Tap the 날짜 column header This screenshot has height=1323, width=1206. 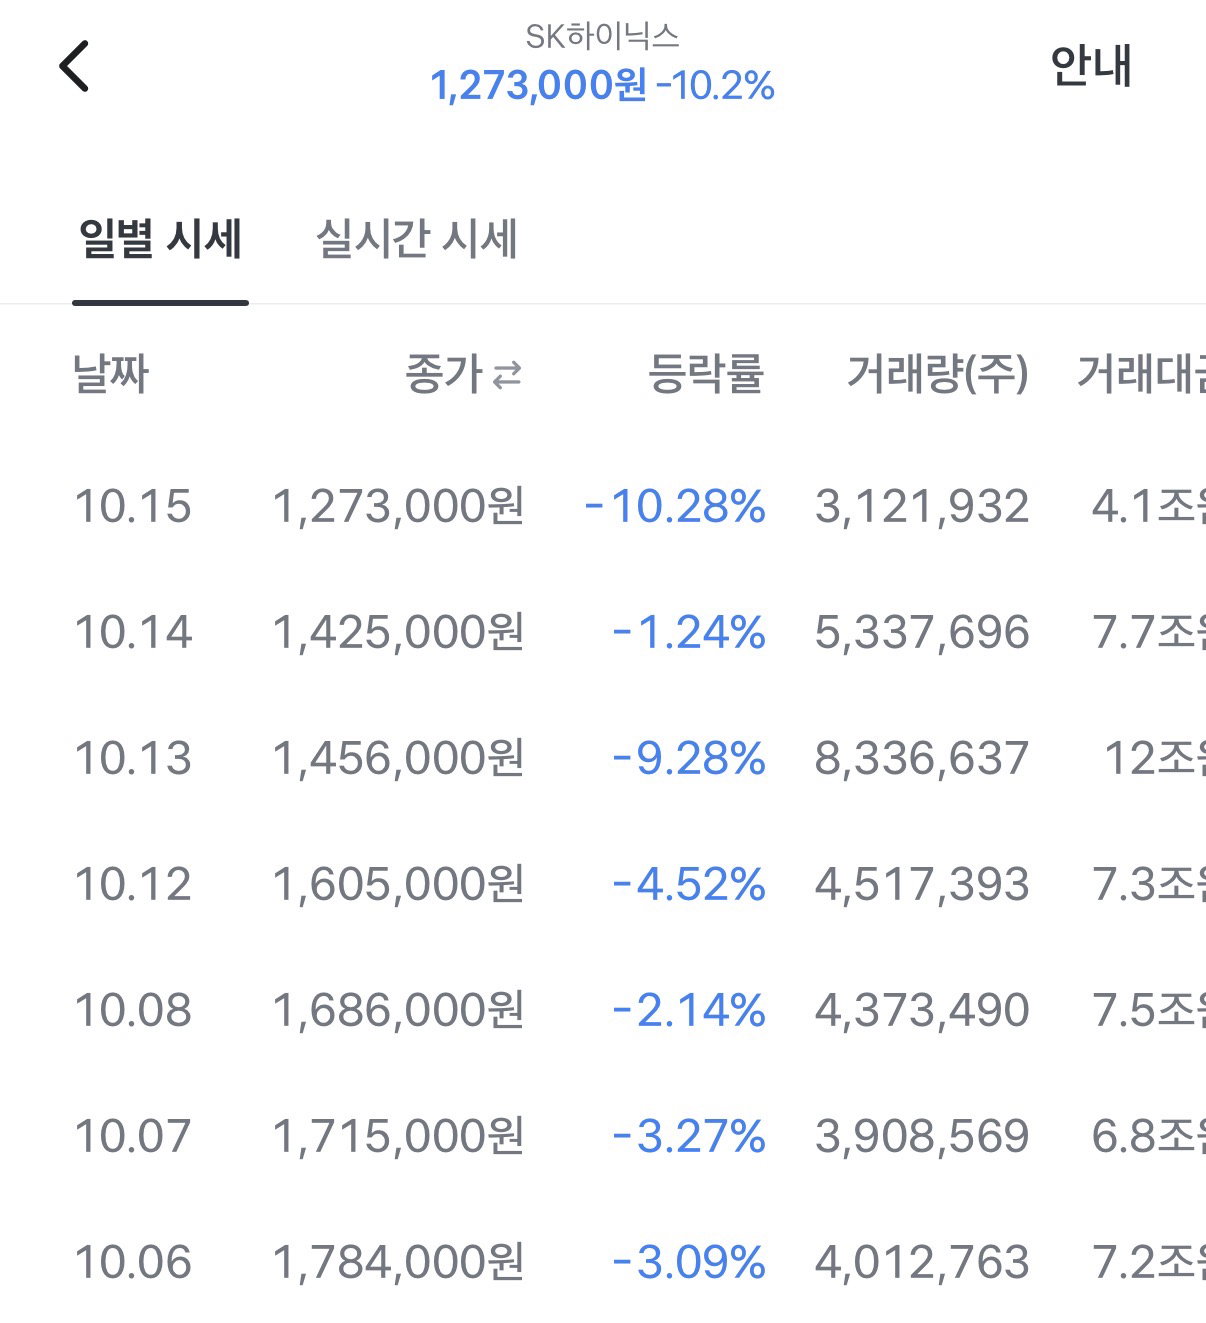pyautogui.click(x=111, y=375)
